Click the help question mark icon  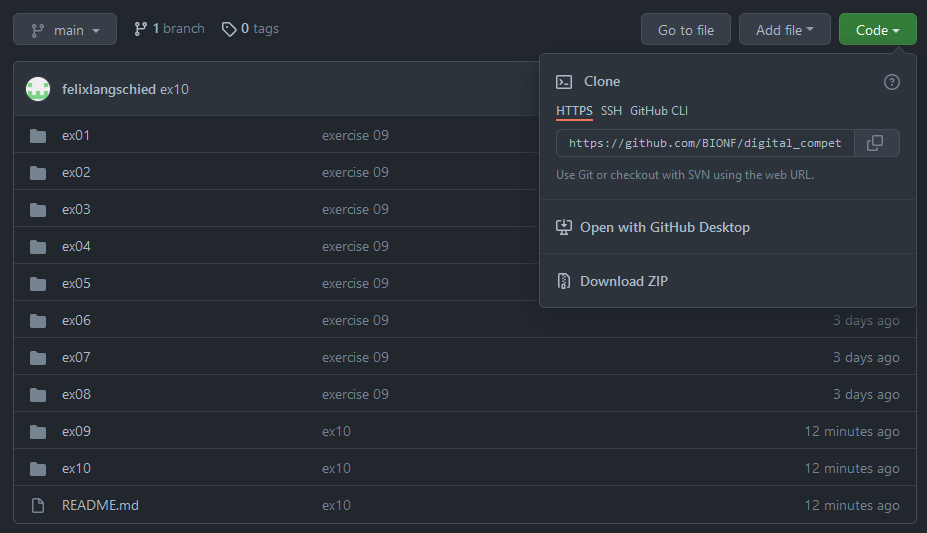pos(892,82)
